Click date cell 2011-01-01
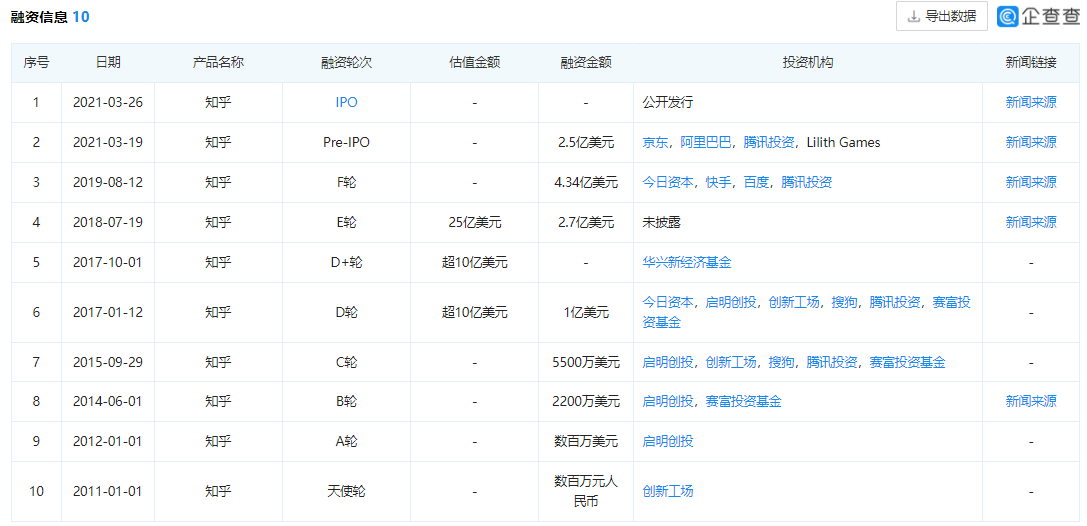Image resolution: width=1087 pixels, height=526 pixels. coord(108,491)
